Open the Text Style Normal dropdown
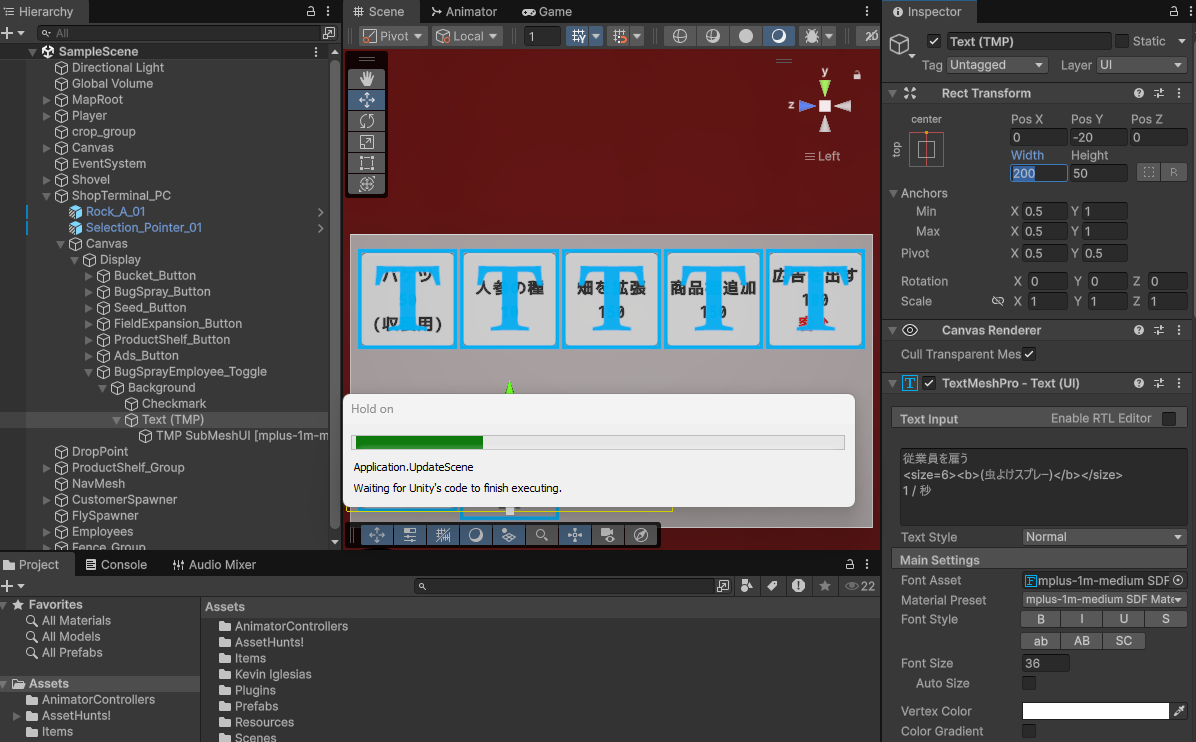The image size is (1196, 742). point(1104,537)
